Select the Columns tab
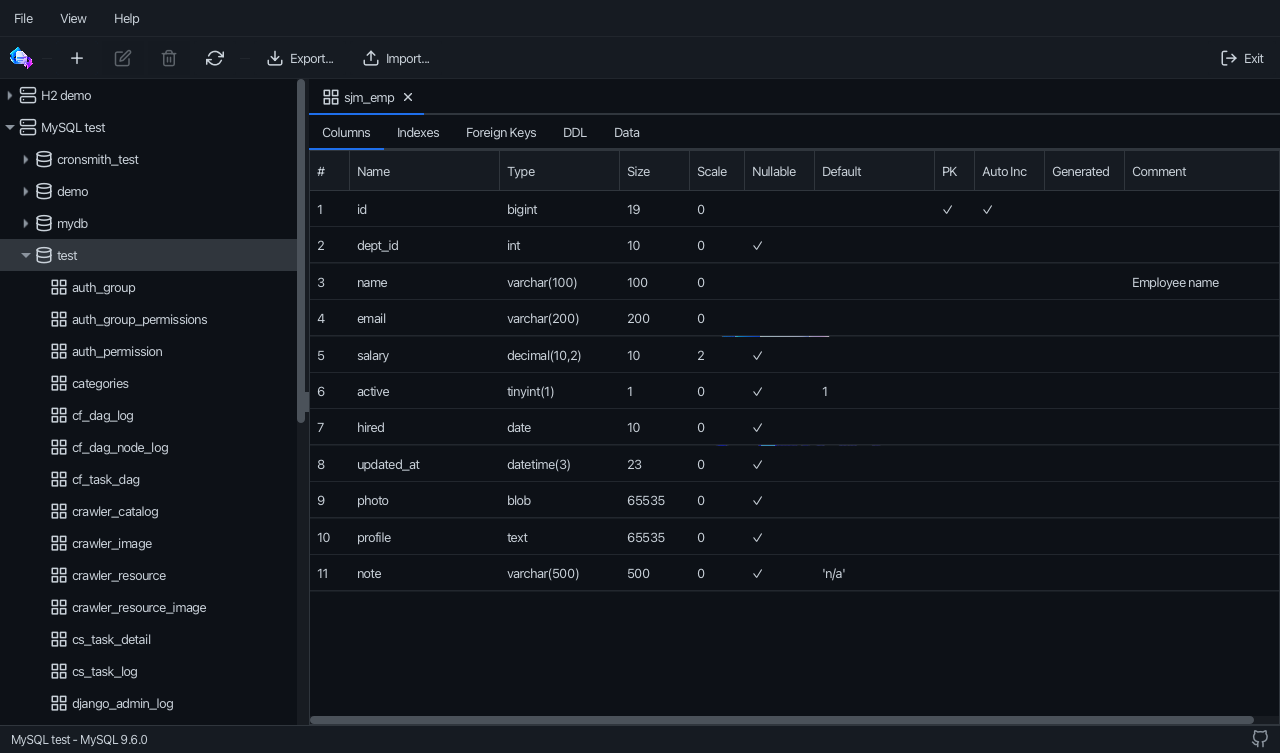Image resolution: width=1280 pixels, height=753 pixels. [346, 132]
